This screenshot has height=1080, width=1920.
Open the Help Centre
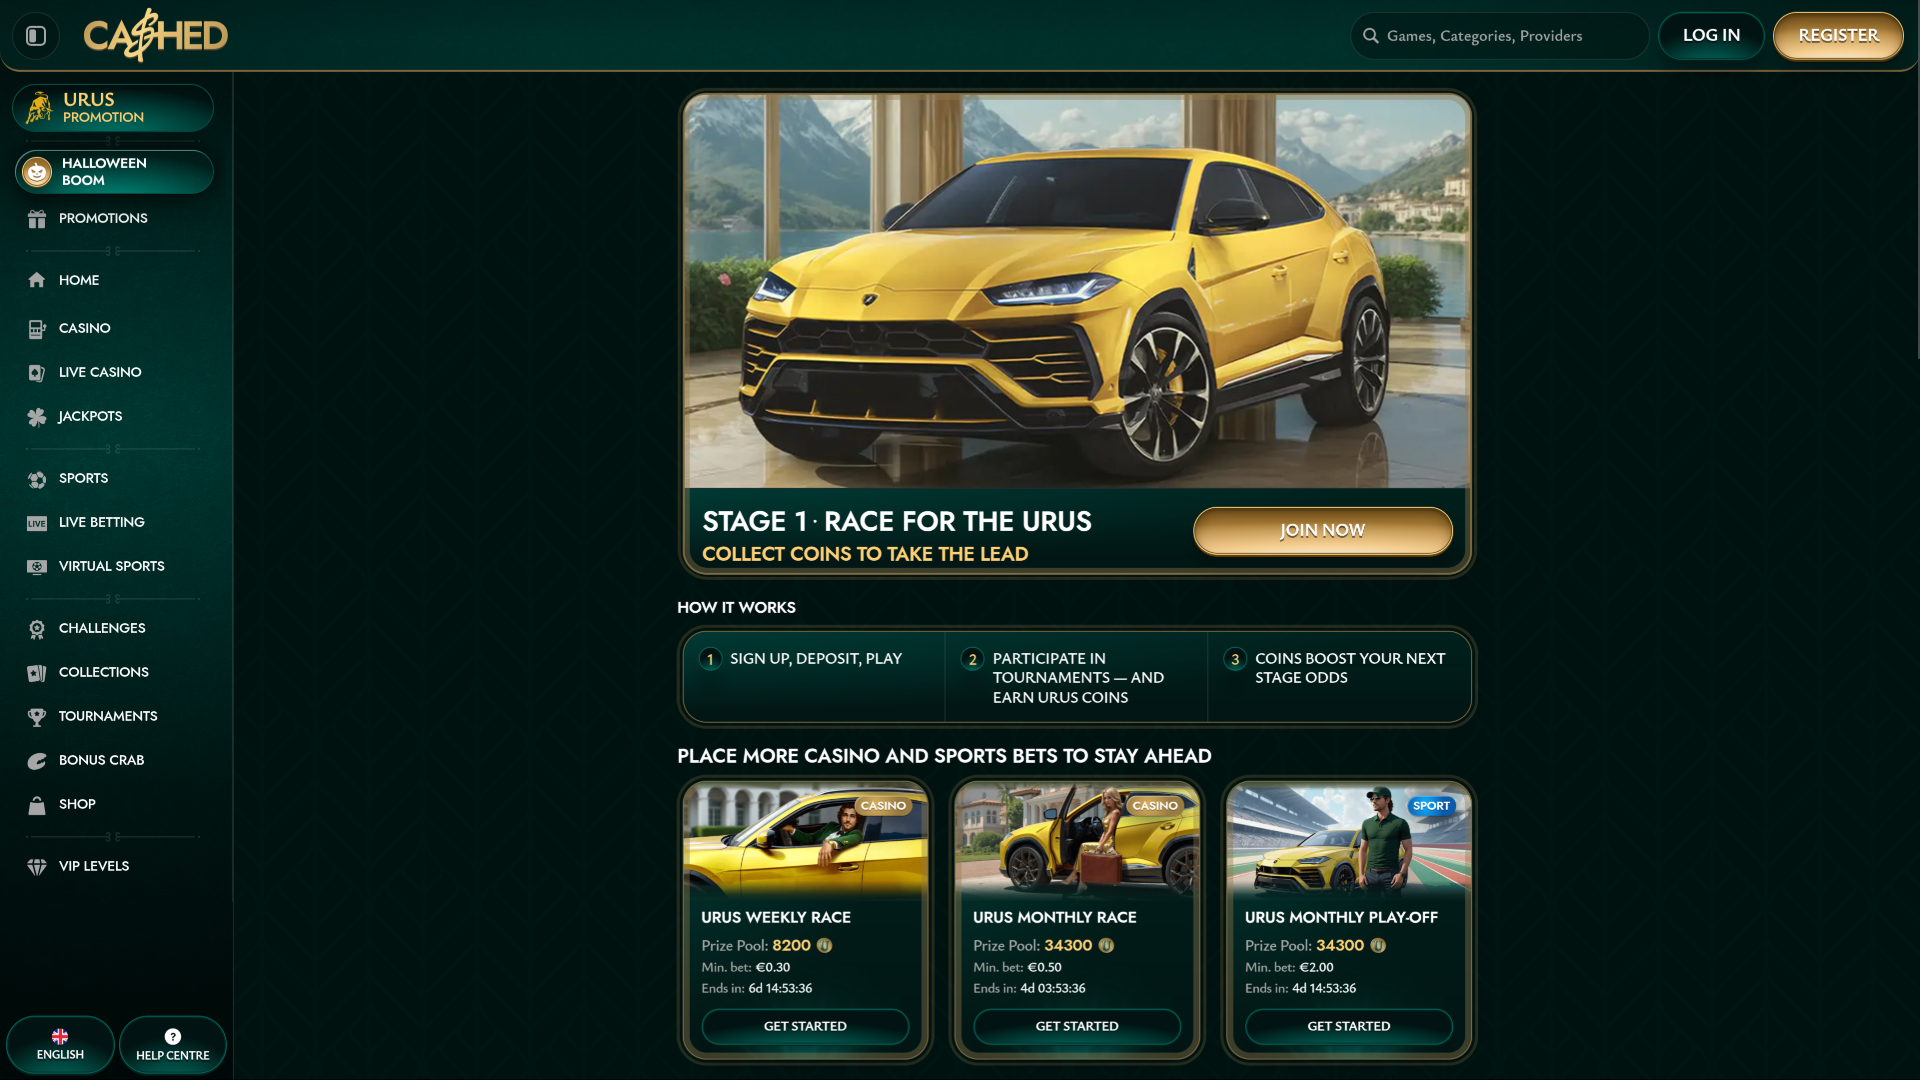[x=172, y=1044]
